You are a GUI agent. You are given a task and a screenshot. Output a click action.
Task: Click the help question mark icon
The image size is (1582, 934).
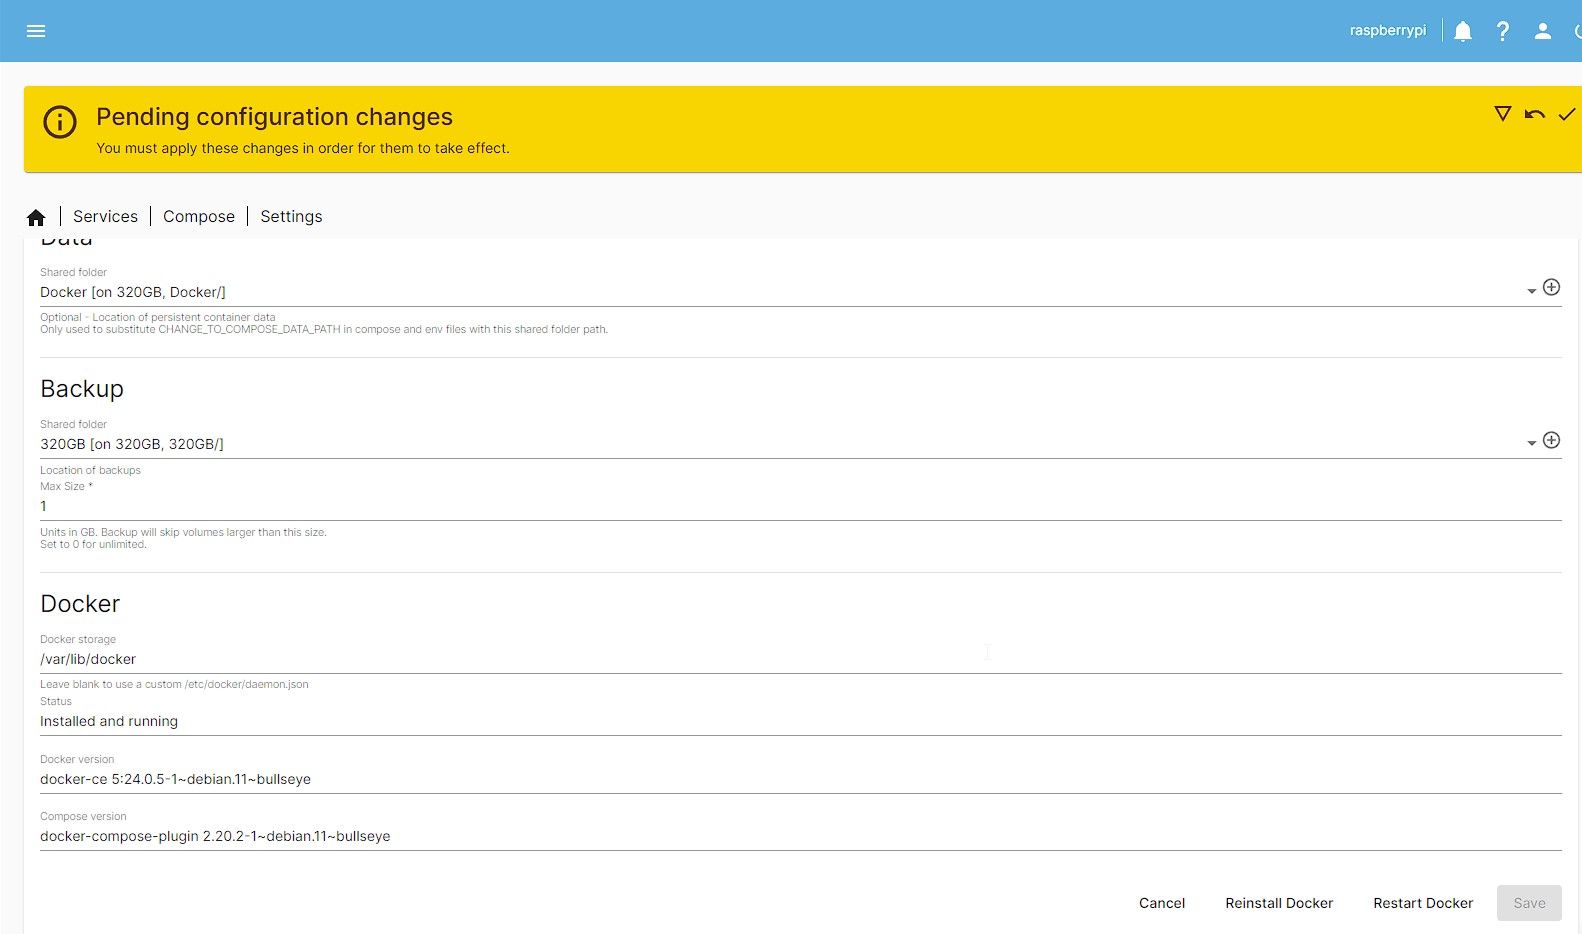(1502, 31)
